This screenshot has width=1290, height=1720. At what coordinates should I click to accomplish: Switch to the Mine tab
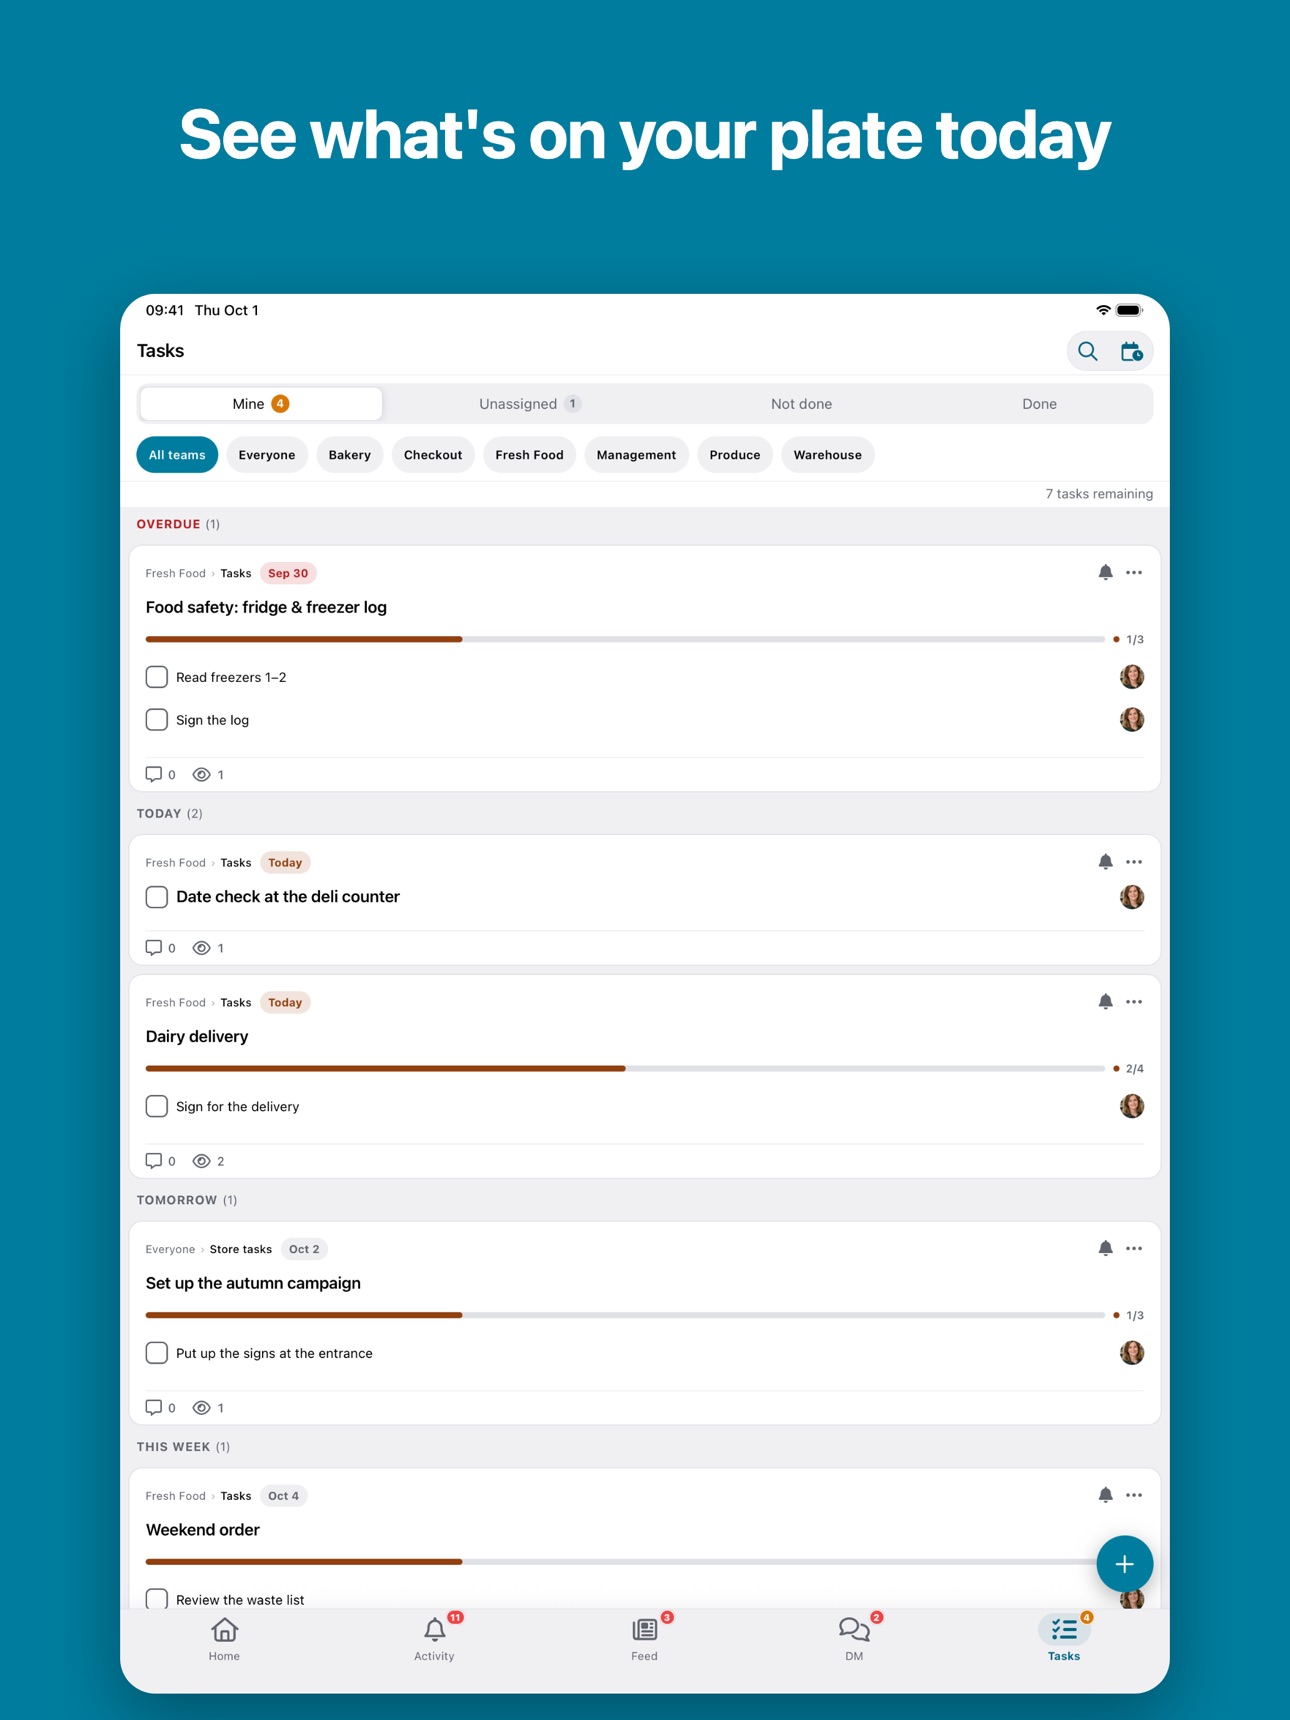(x=261, y=404)
